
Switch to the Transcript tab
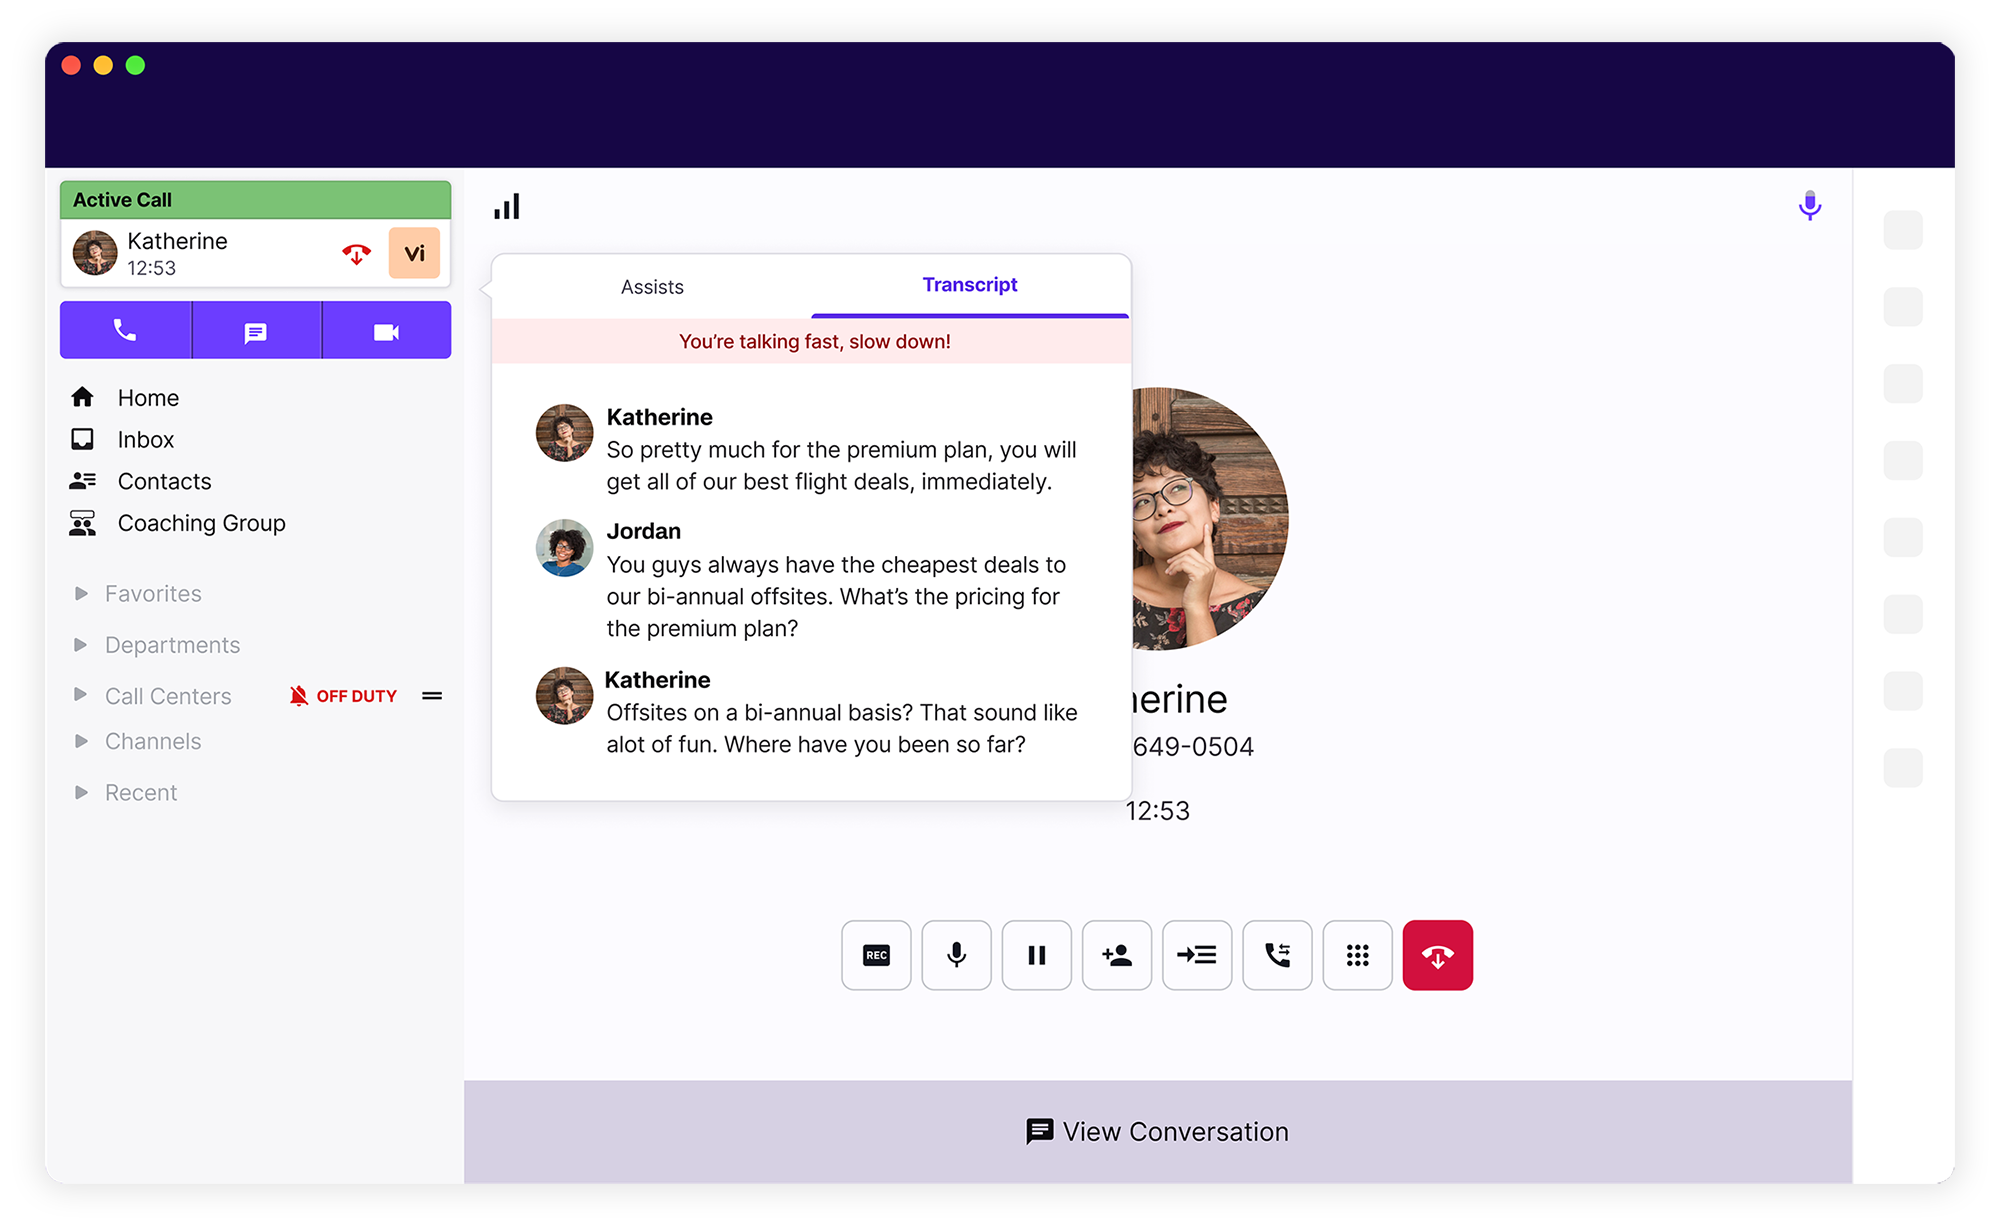[x=971, y=284]
